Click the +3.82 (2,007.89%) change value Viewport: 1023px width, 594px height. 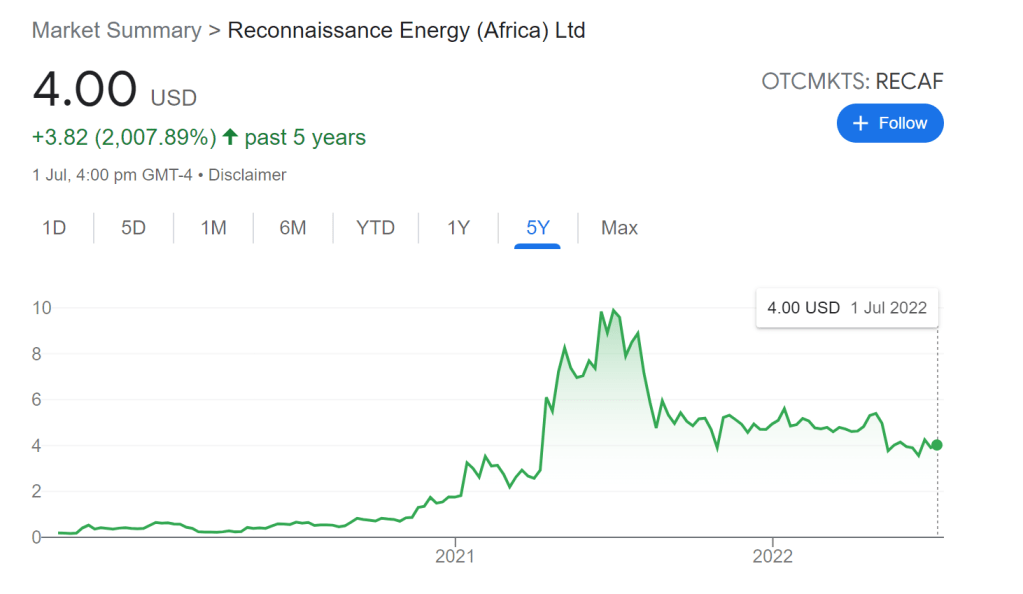tap(125, 137)
